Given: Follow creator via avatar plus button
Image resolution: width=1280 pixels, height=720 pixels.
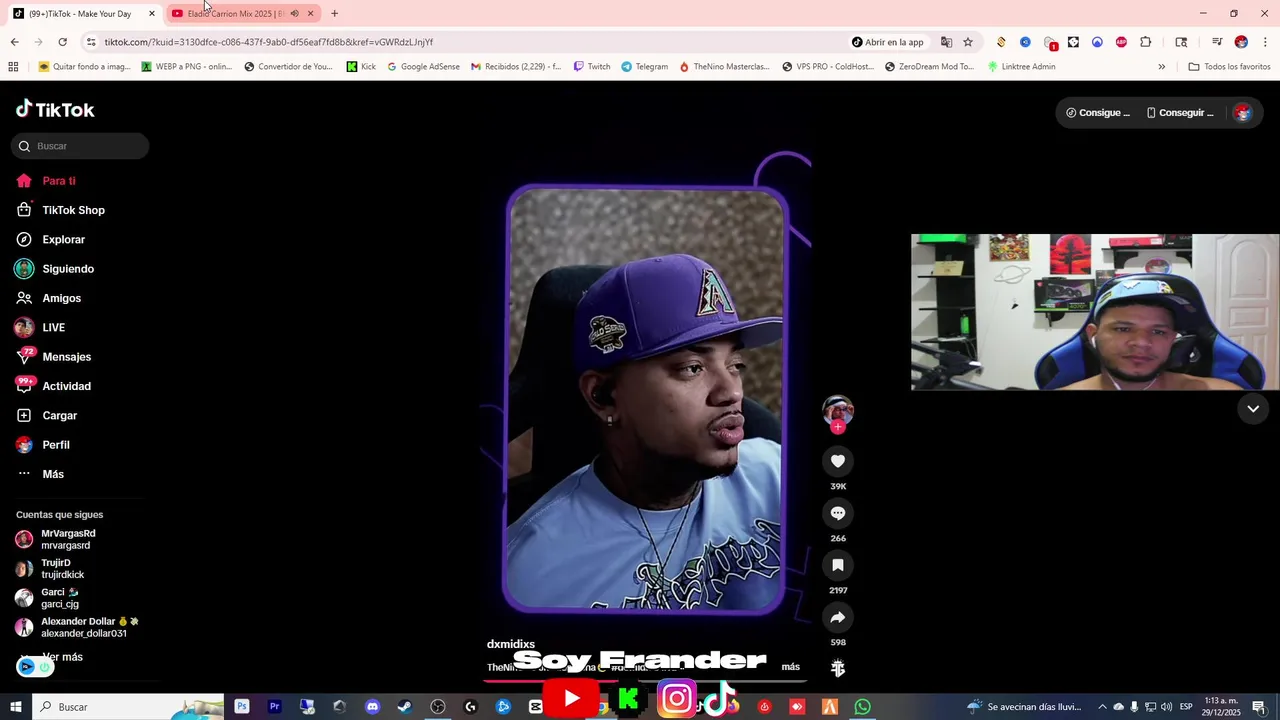Looking at the screenshot, I should tap(838, 427).
